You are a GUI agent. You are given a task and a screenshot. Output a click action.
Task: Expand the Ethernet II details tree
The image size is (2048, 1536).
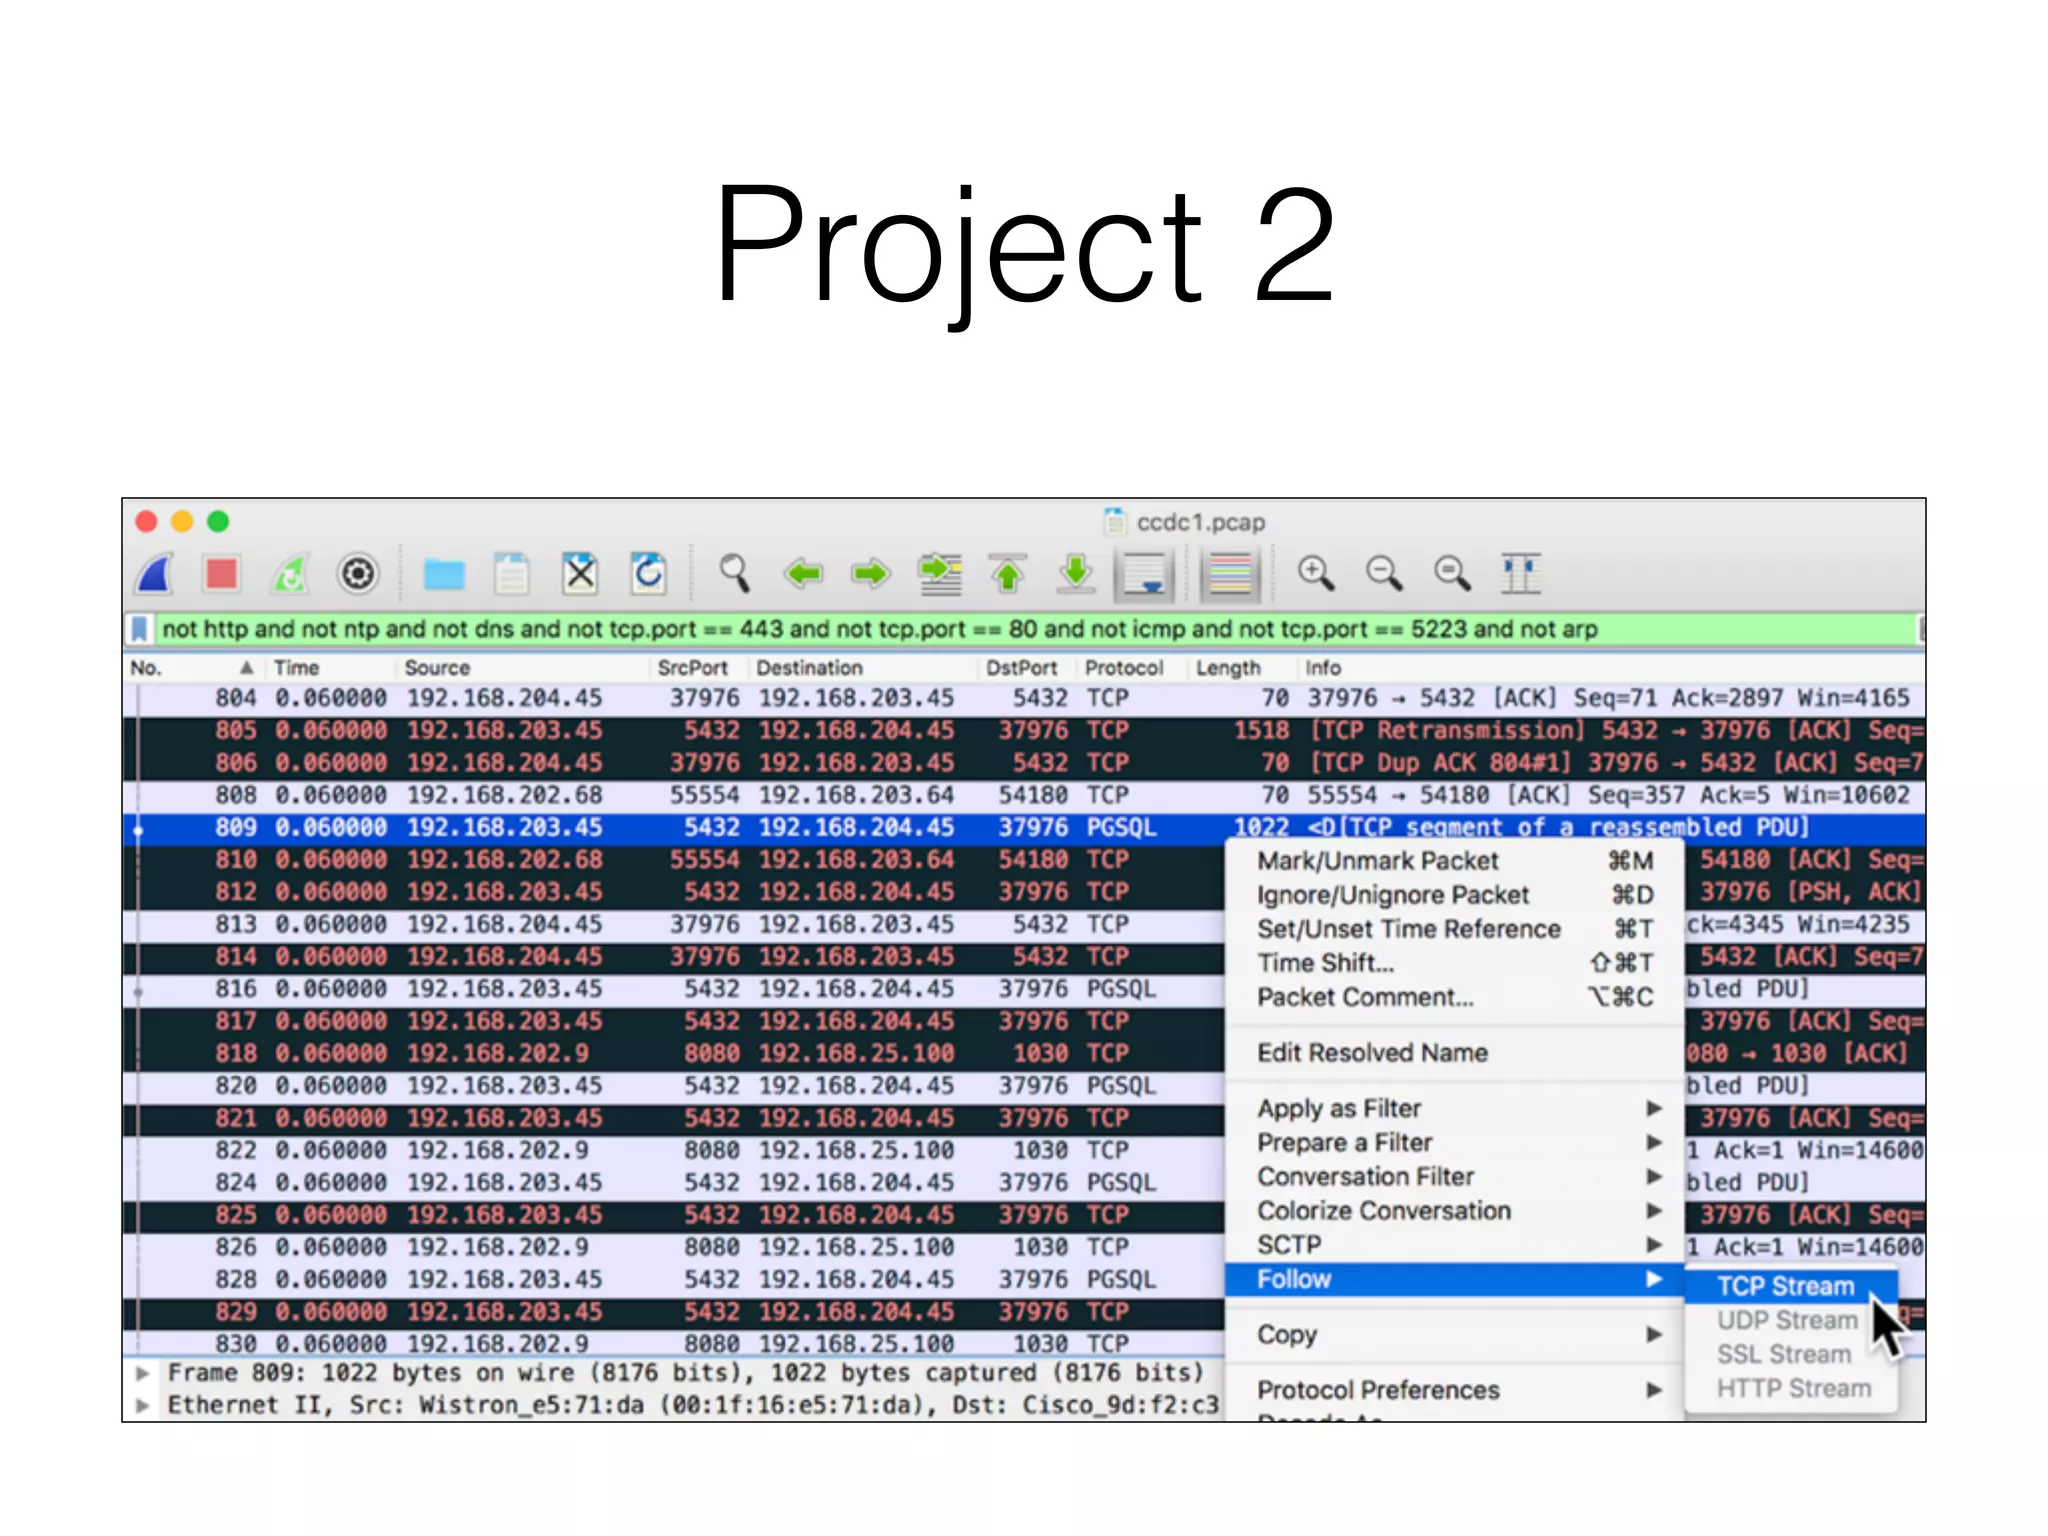[143, 1405]
